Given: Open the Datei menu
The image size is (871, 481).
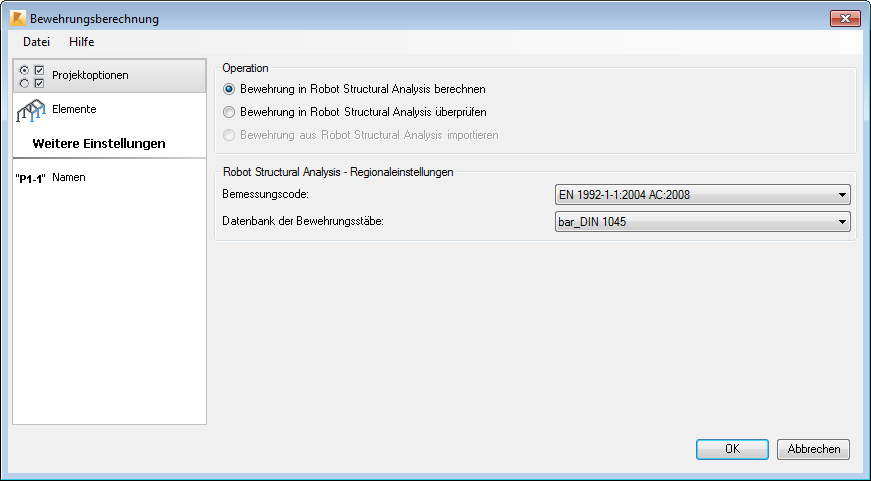Looking at the screenshot, I should [36, 42].
